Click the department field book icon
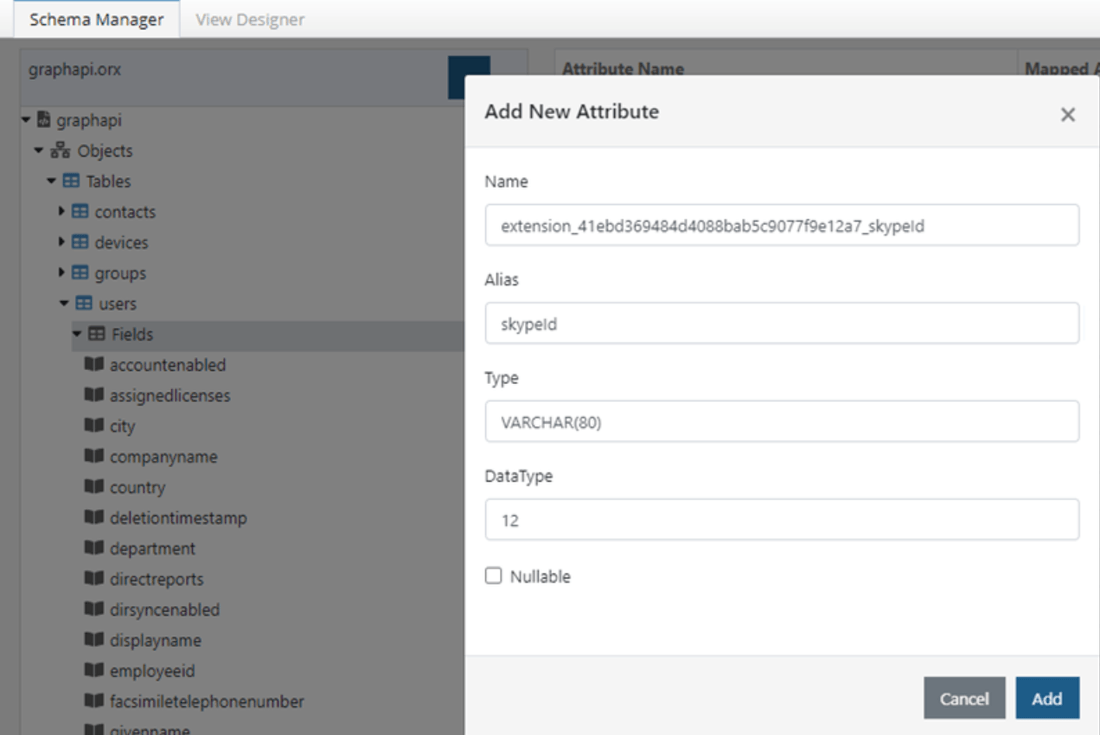 click(x=94, y=548)
